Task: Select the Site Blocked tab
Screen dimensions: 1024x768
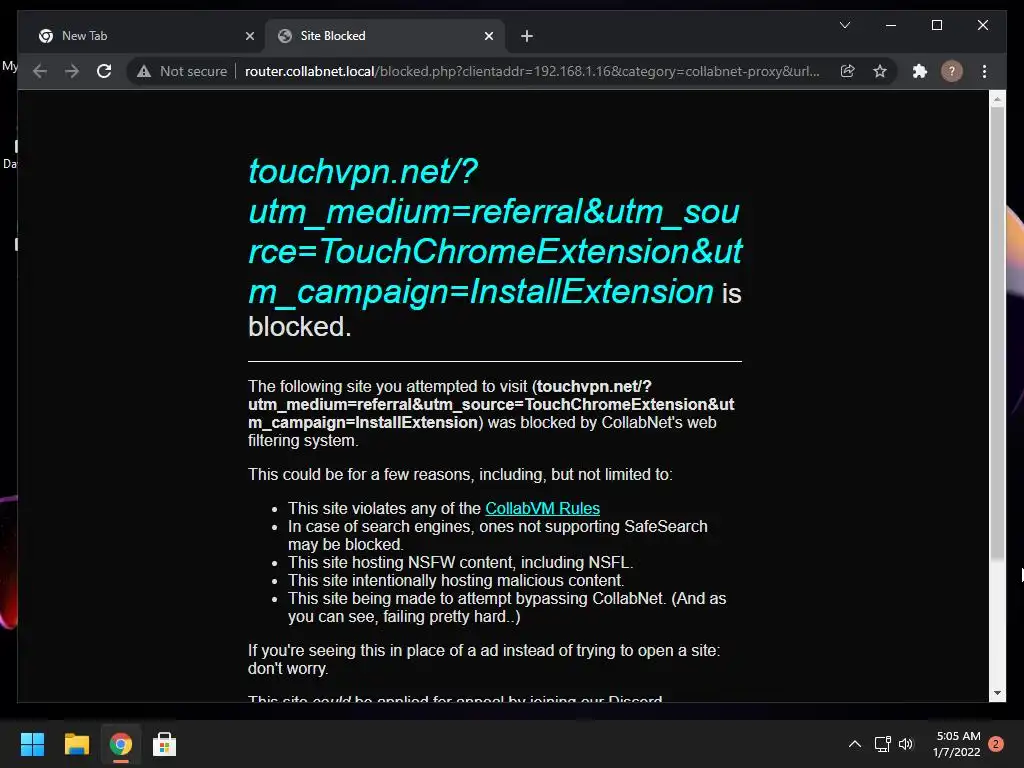Action: [385, 36]
